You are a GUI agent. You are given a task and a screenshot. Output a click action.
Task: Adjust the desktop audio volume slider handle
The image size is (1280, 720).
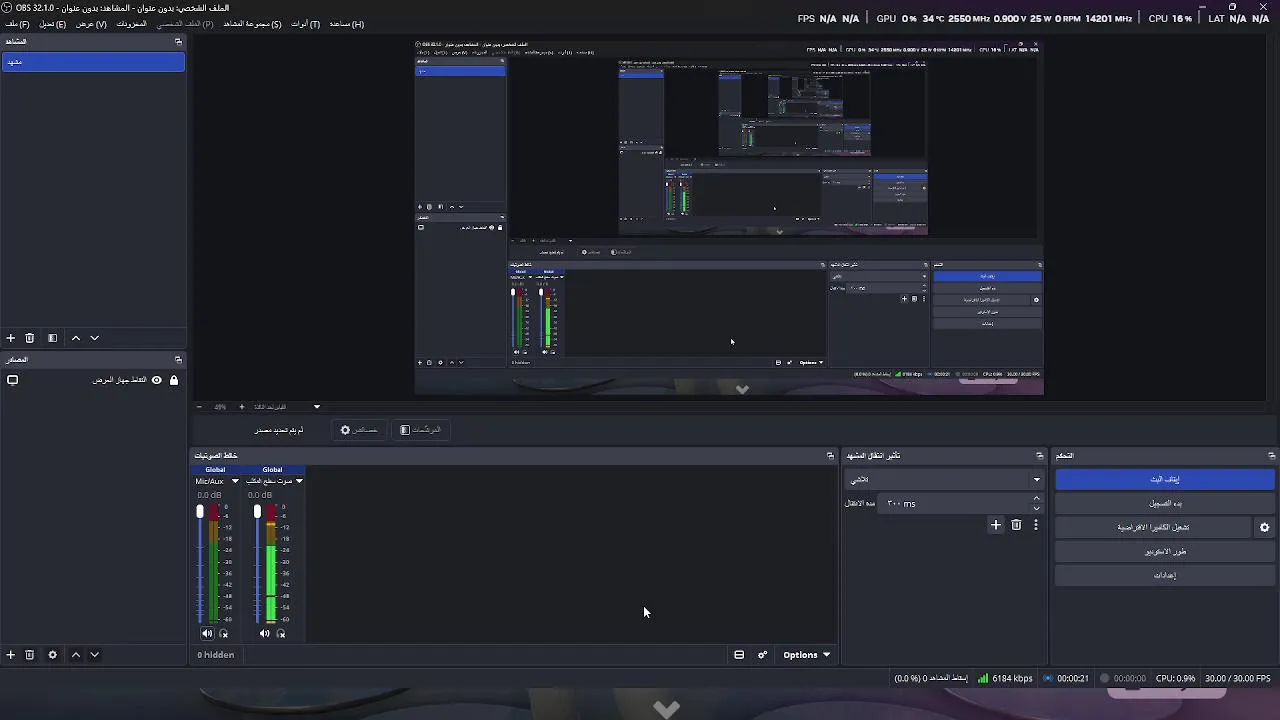coord(257,512)
